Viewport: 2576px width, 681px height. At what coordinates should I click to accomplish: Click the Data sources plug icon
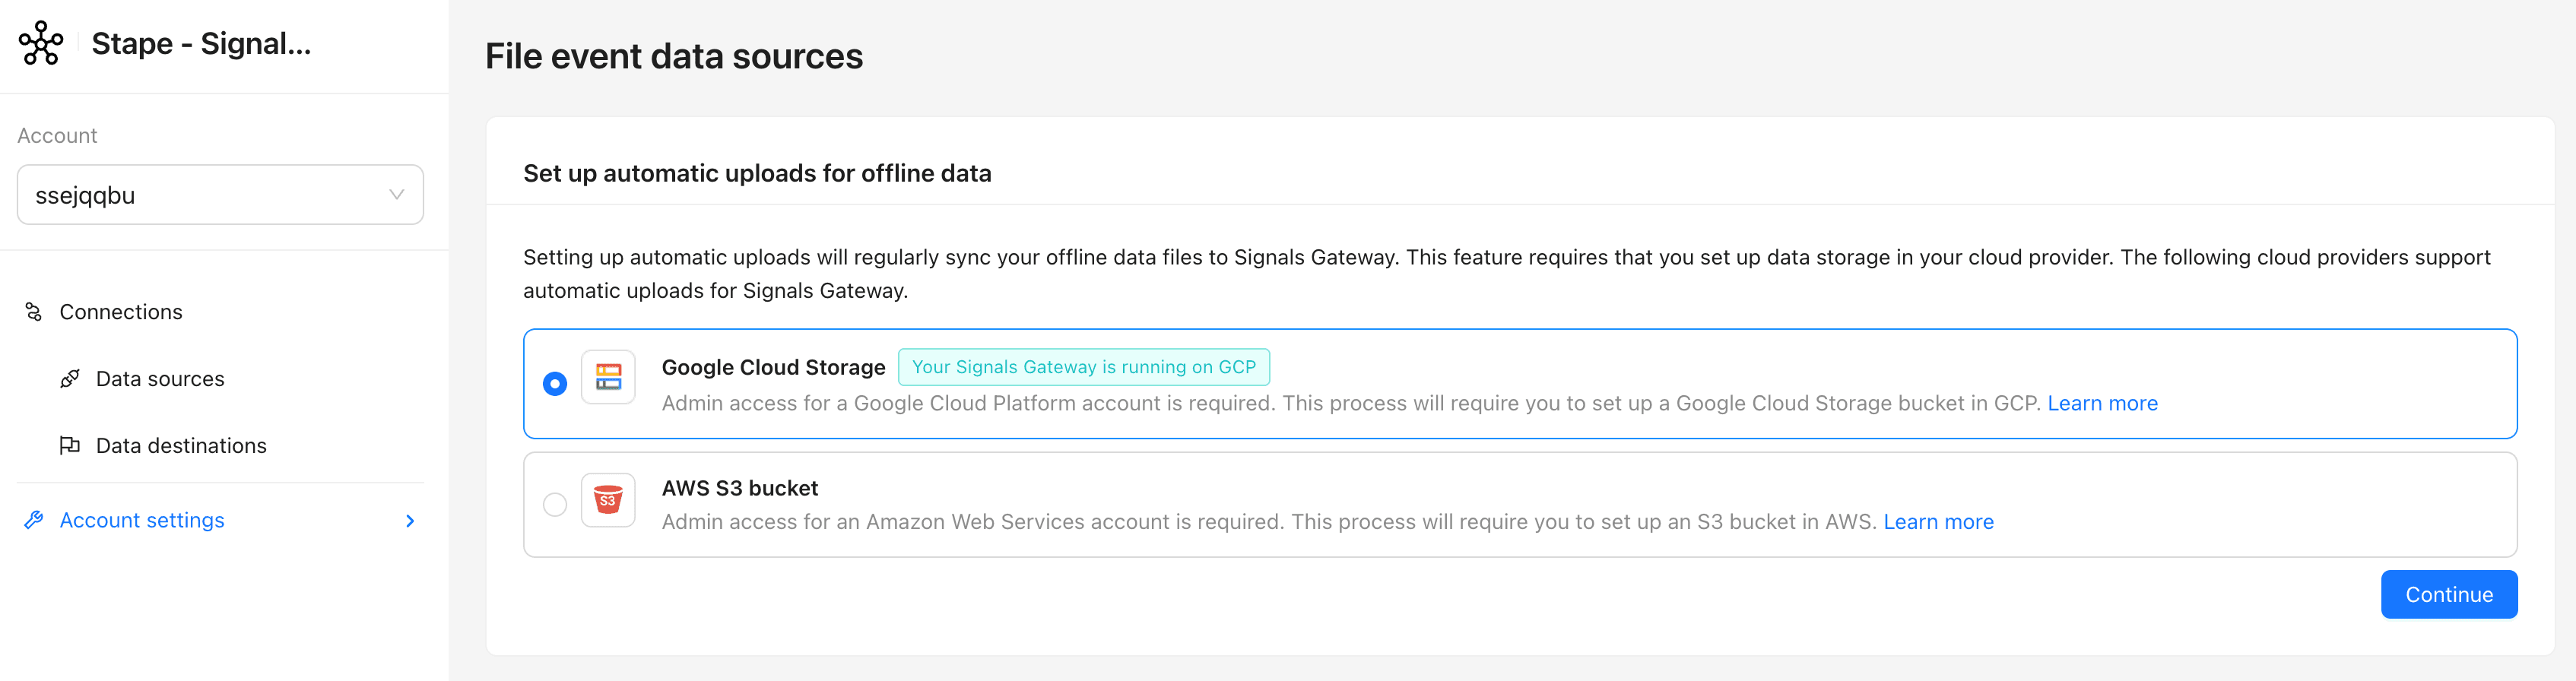pyautogui.click(x=70, y=379)
